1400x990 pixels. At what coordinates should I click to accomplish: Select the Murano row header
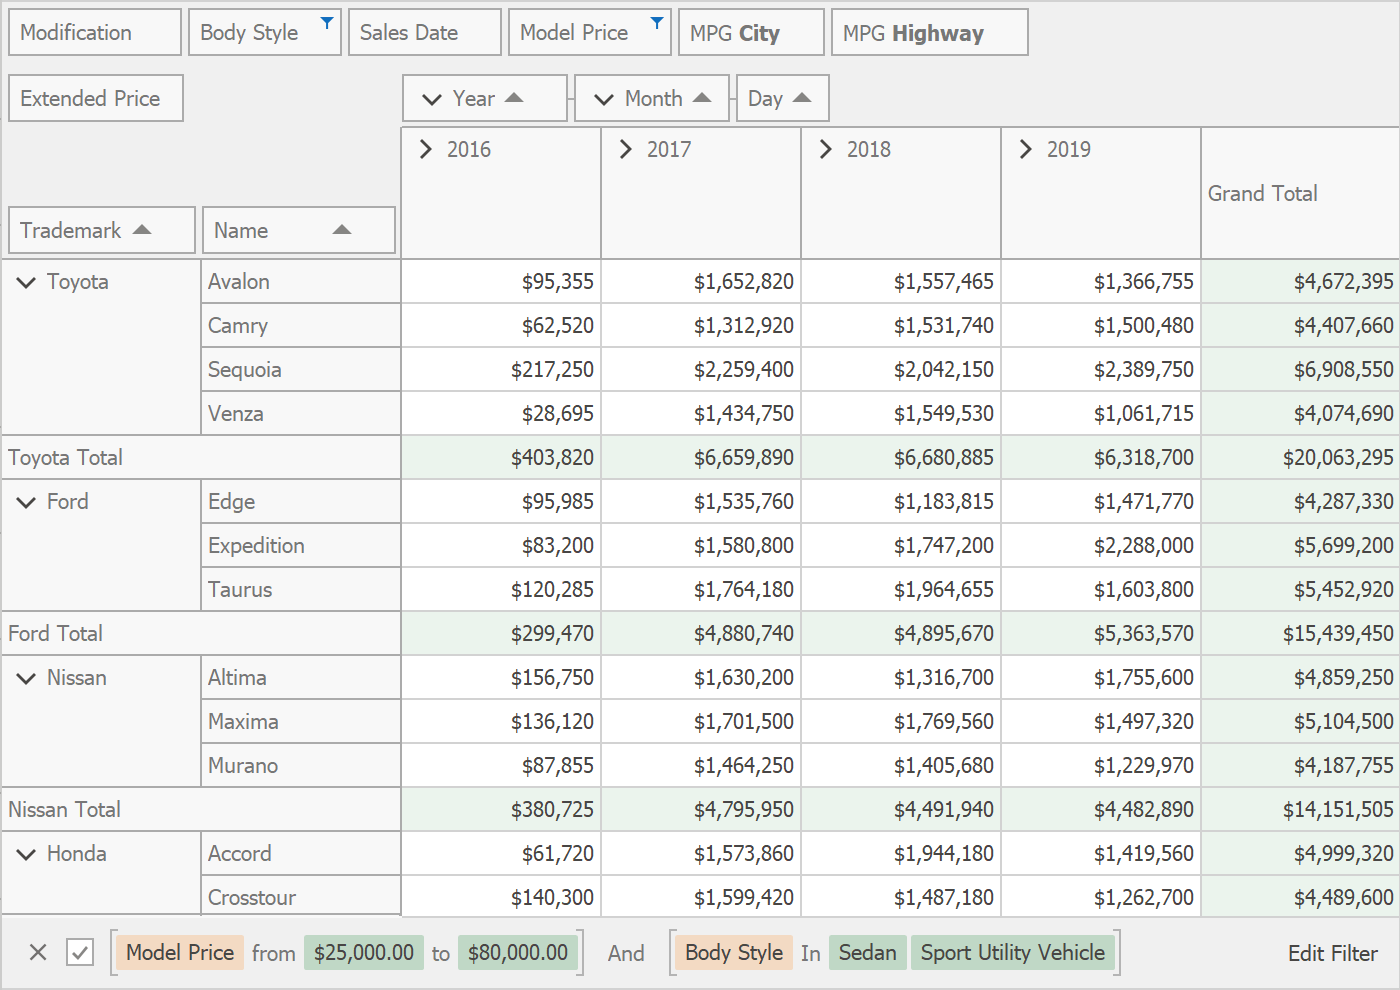[301, 766]
